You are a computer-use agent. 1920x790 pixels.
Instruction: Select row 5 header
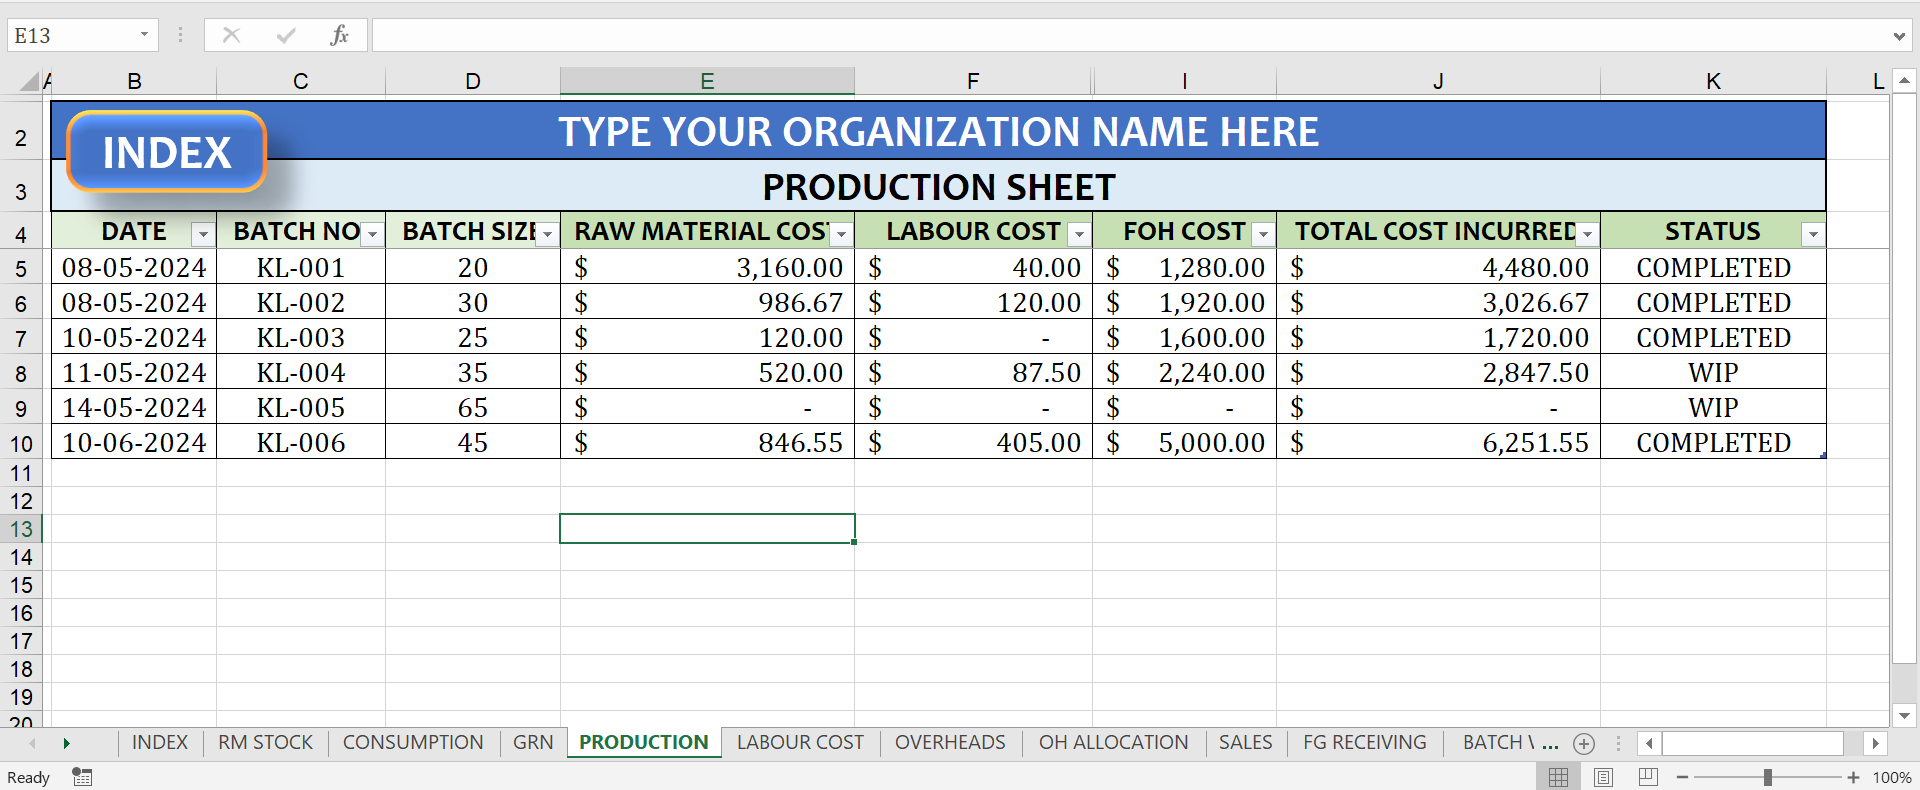(21, 268)
